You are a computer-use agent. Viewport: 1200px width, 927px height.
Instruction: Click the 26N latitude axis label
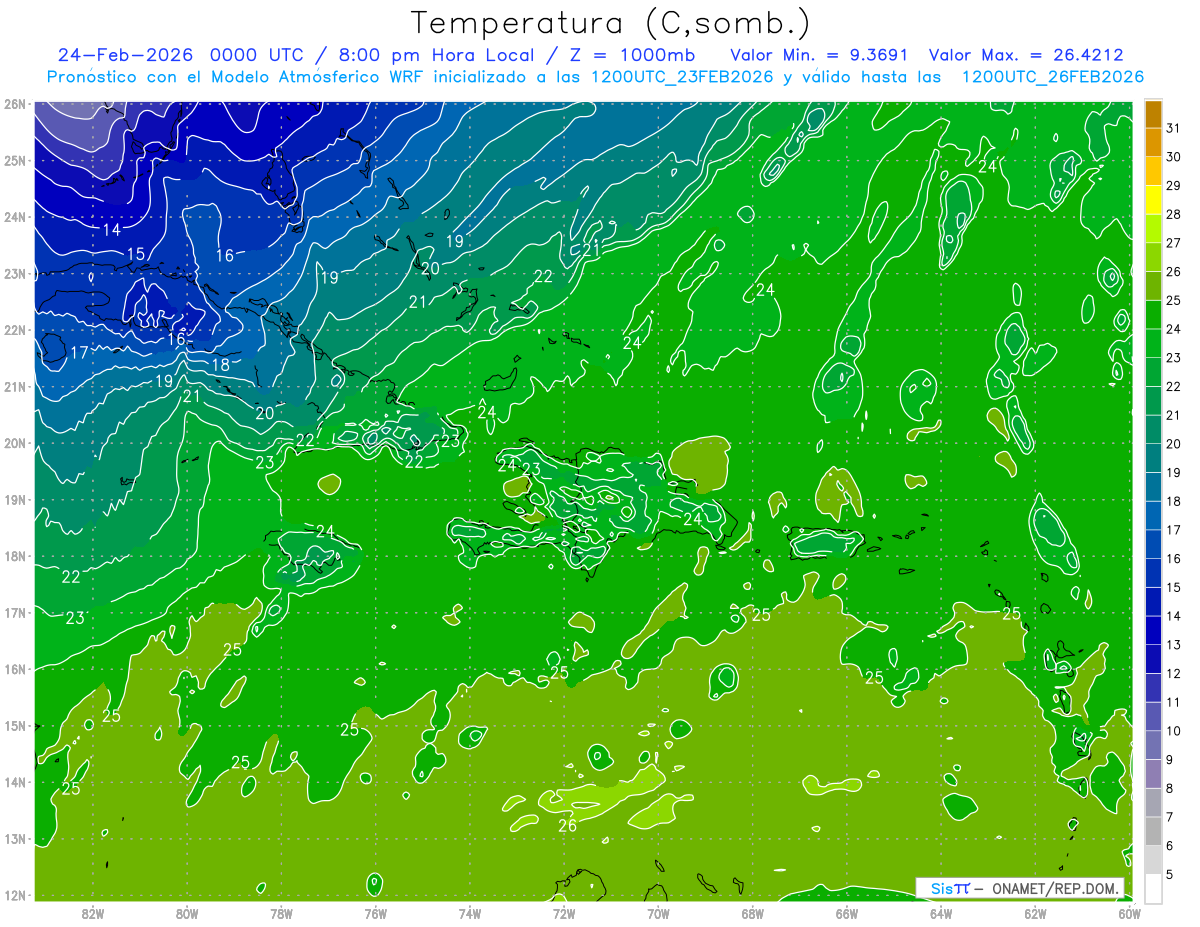point(14,104)
